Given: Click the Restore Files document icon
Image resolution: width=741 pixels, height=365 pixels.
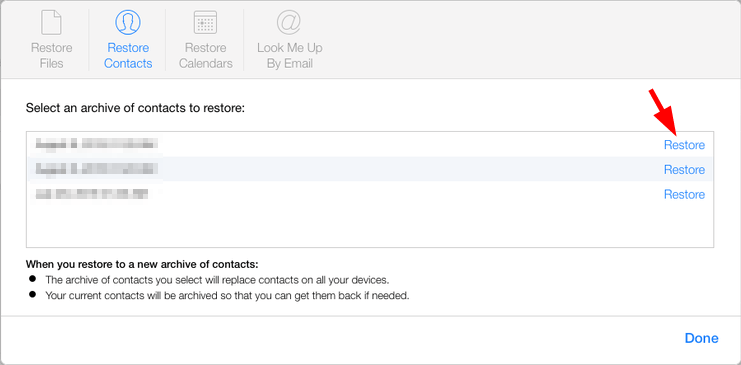Looking at the screenshot, I should point(52,22).
